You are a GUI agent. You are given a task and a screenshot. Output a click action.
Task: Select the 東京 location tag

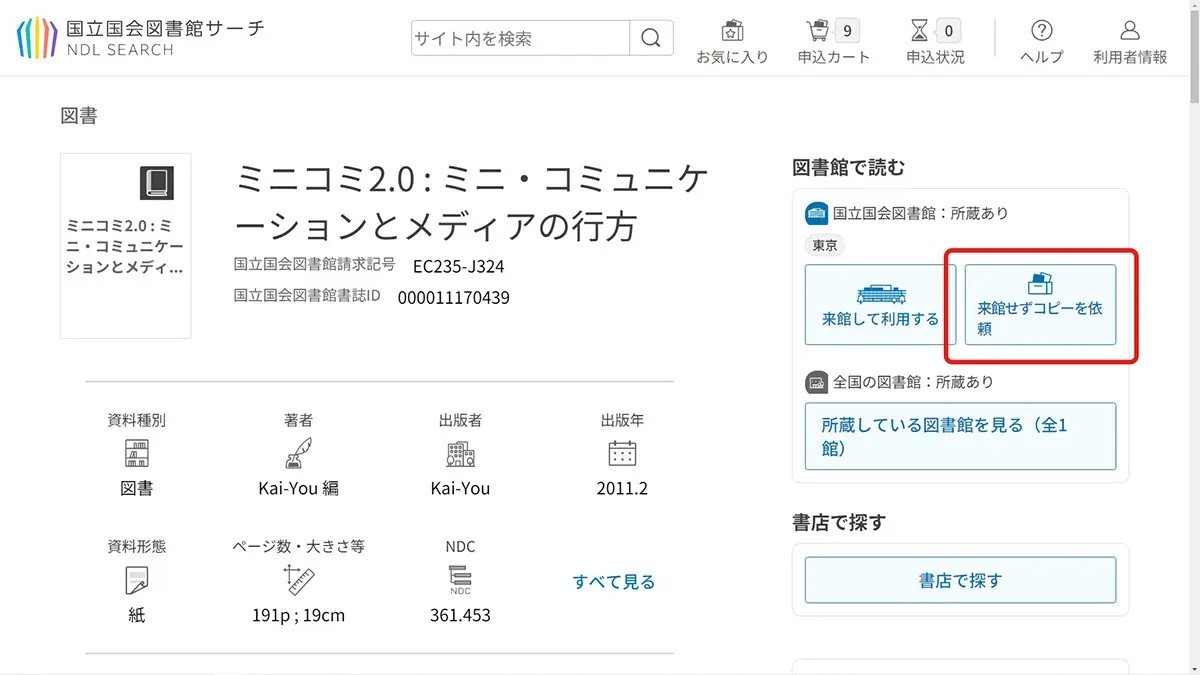pyautogui.click(x=825, y=245)
